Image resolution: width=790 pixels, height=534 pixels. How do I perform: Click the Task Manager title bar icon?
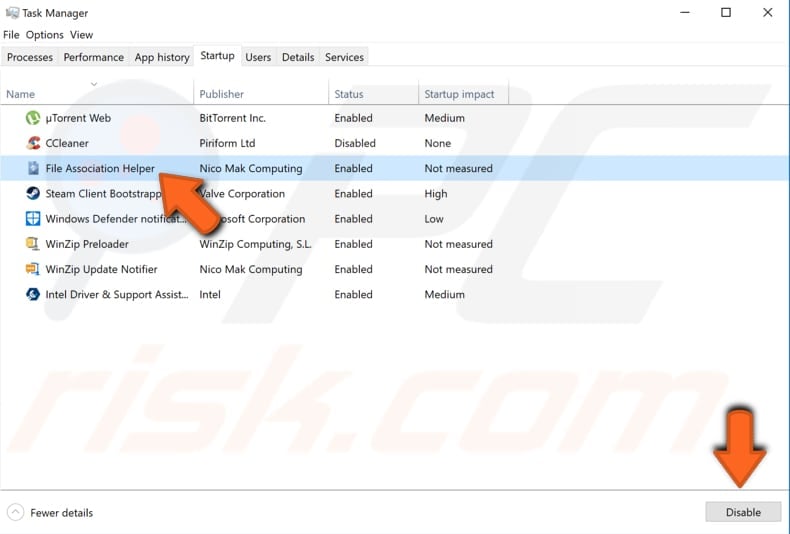point(12,13)
